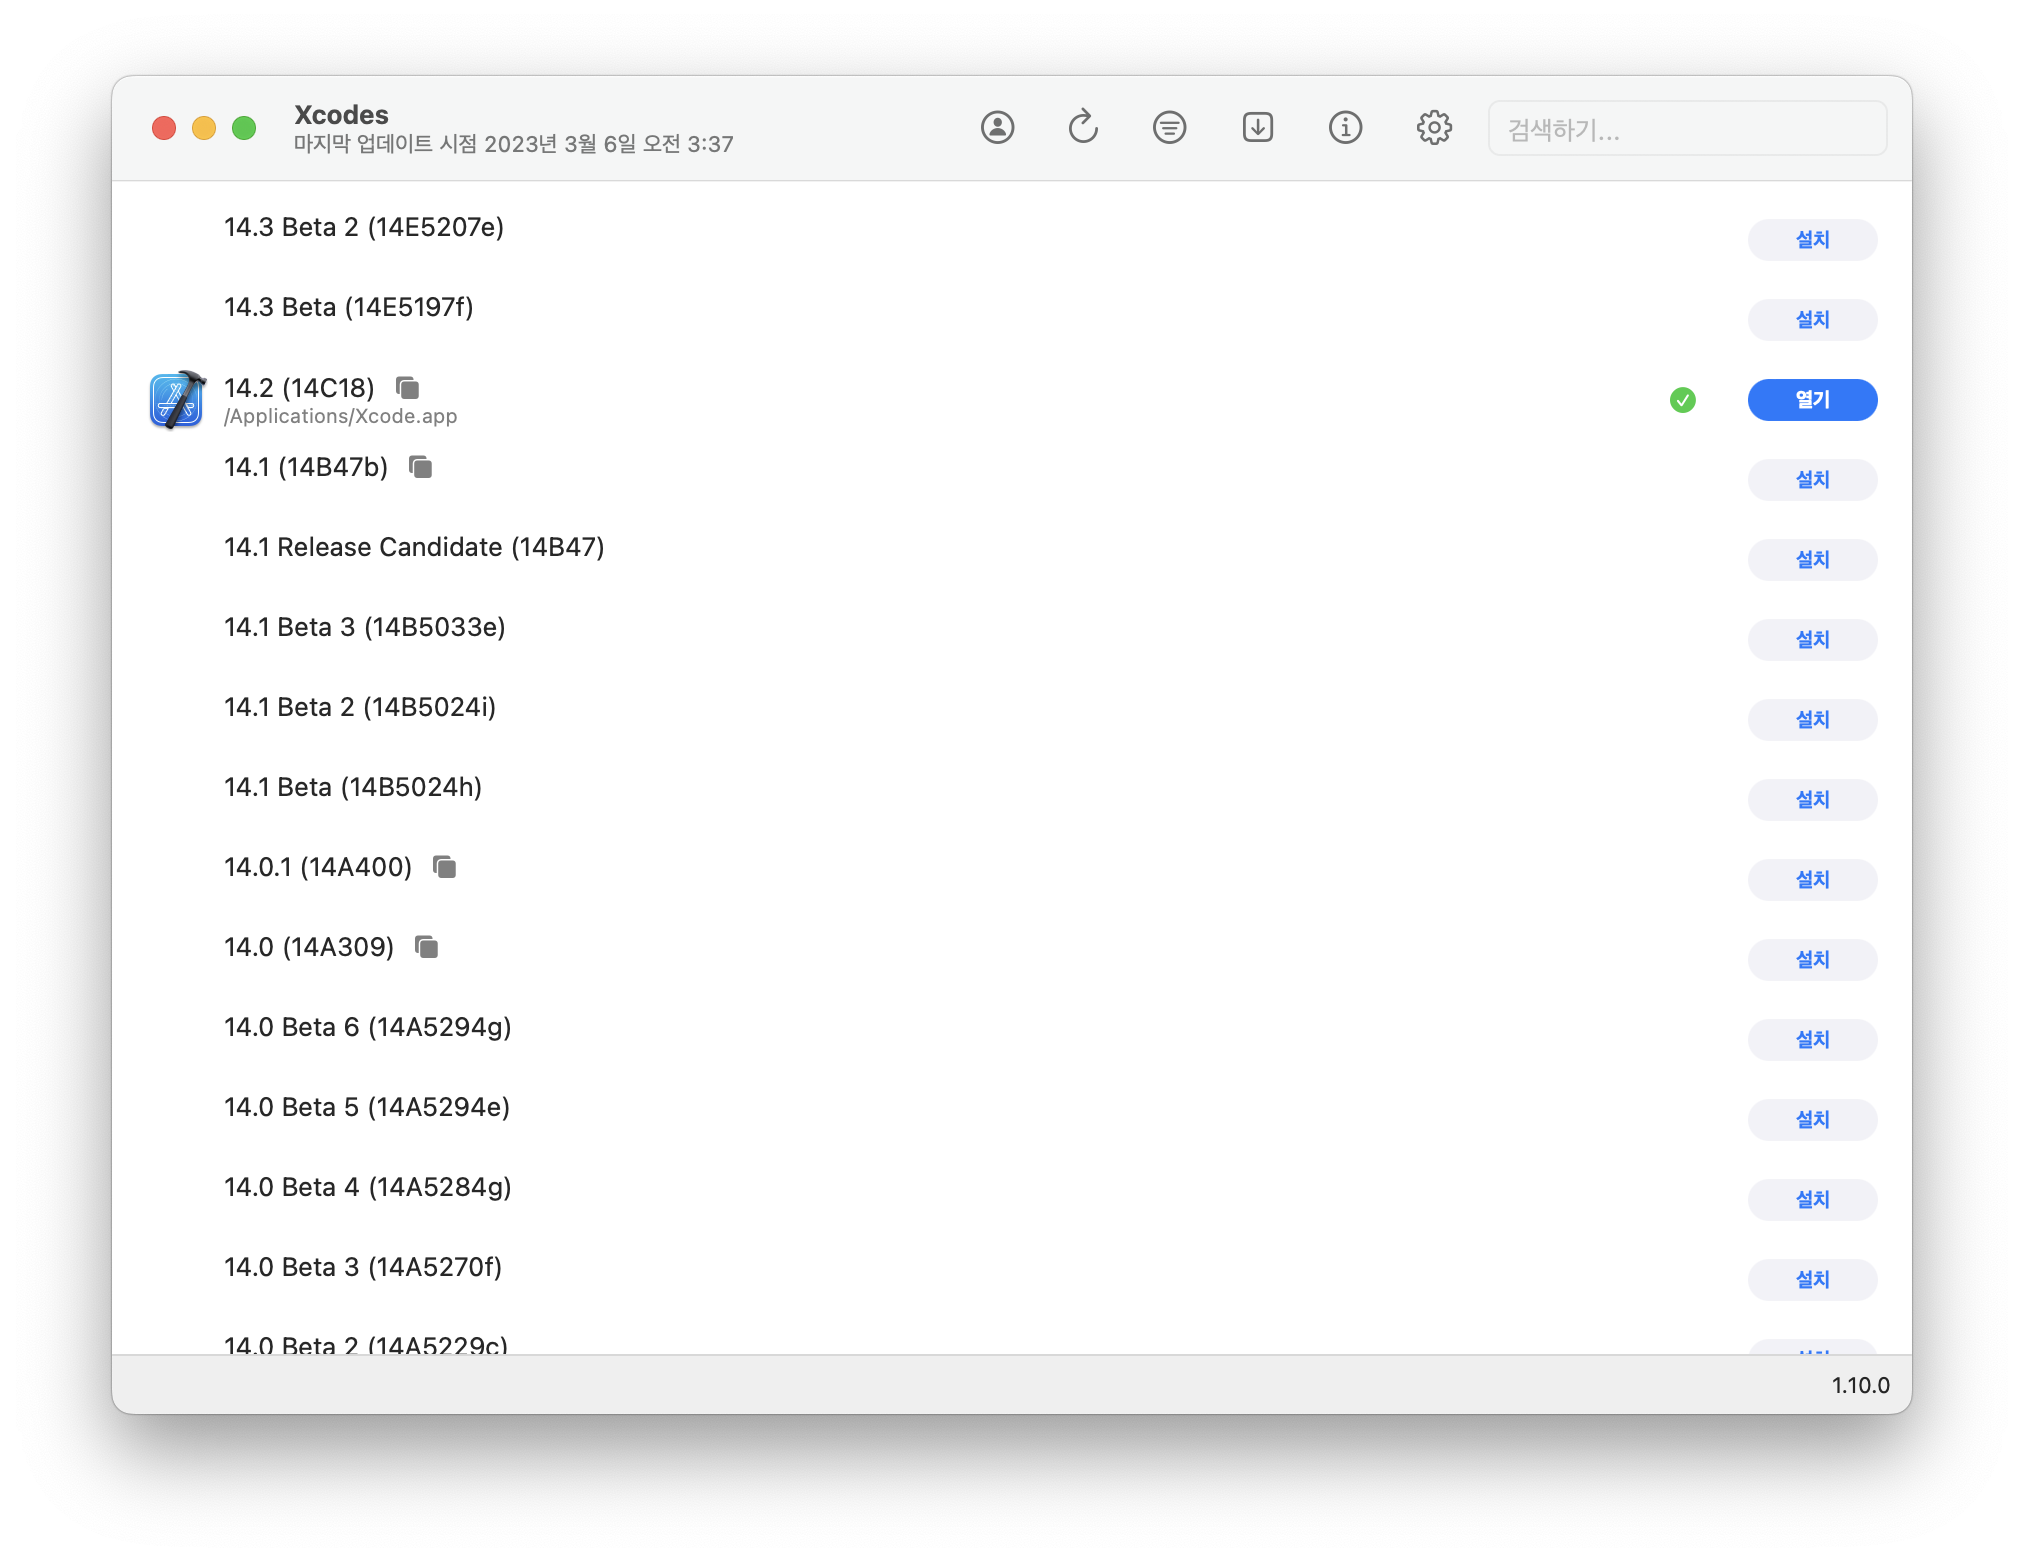Click copy icon next to 14.0.1 (14A400)
Screen dimensions: 2024x1562
point(445,867)
